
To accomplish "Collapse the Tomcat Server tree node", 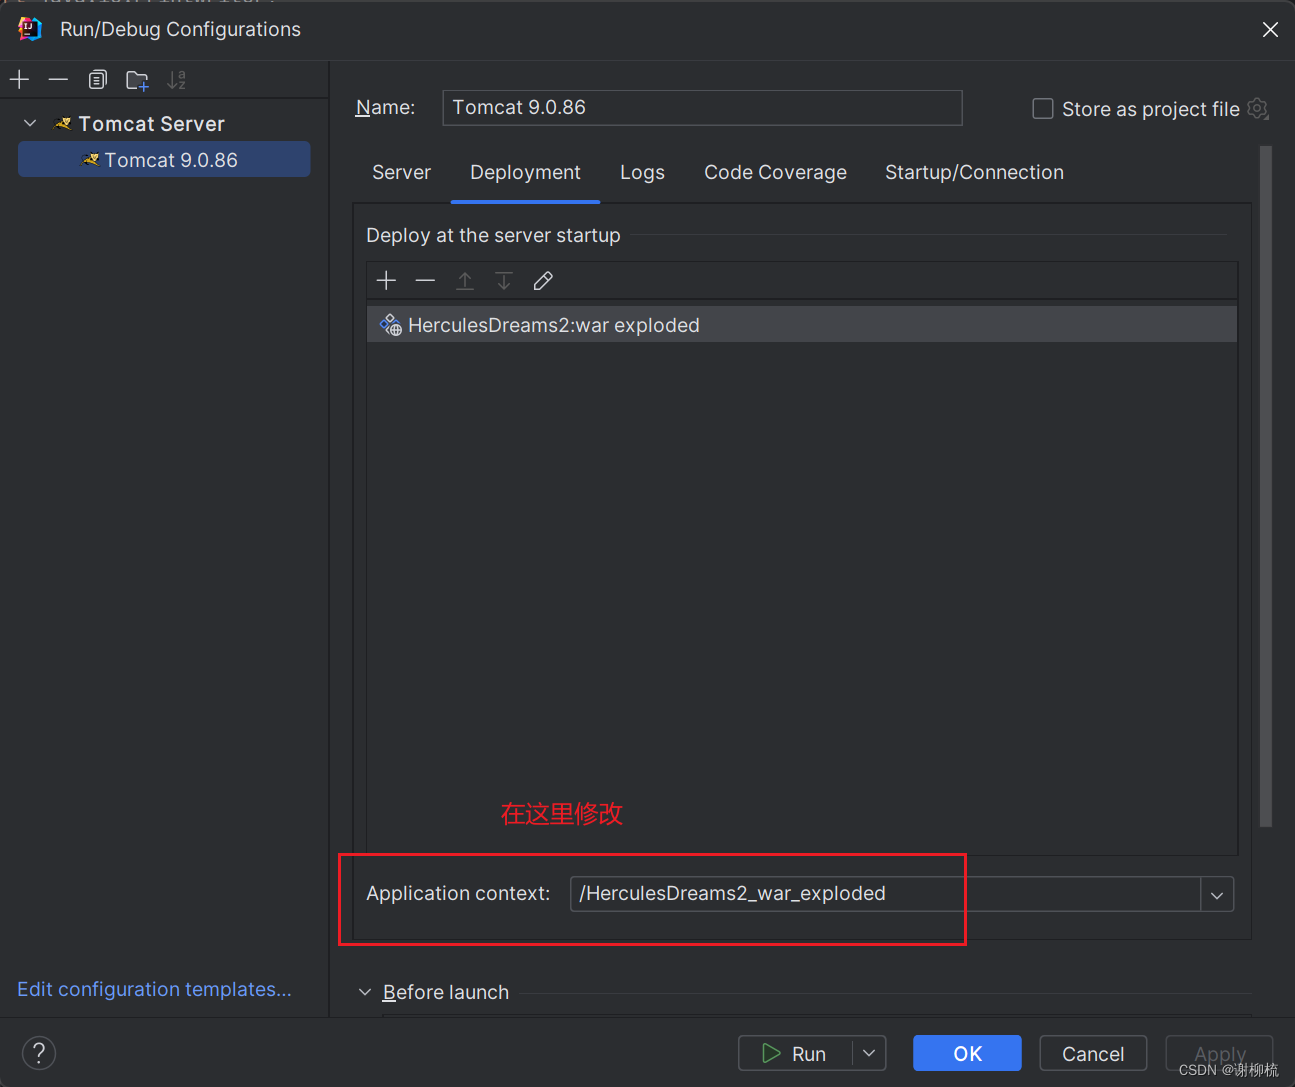I will tap(30, 123).
